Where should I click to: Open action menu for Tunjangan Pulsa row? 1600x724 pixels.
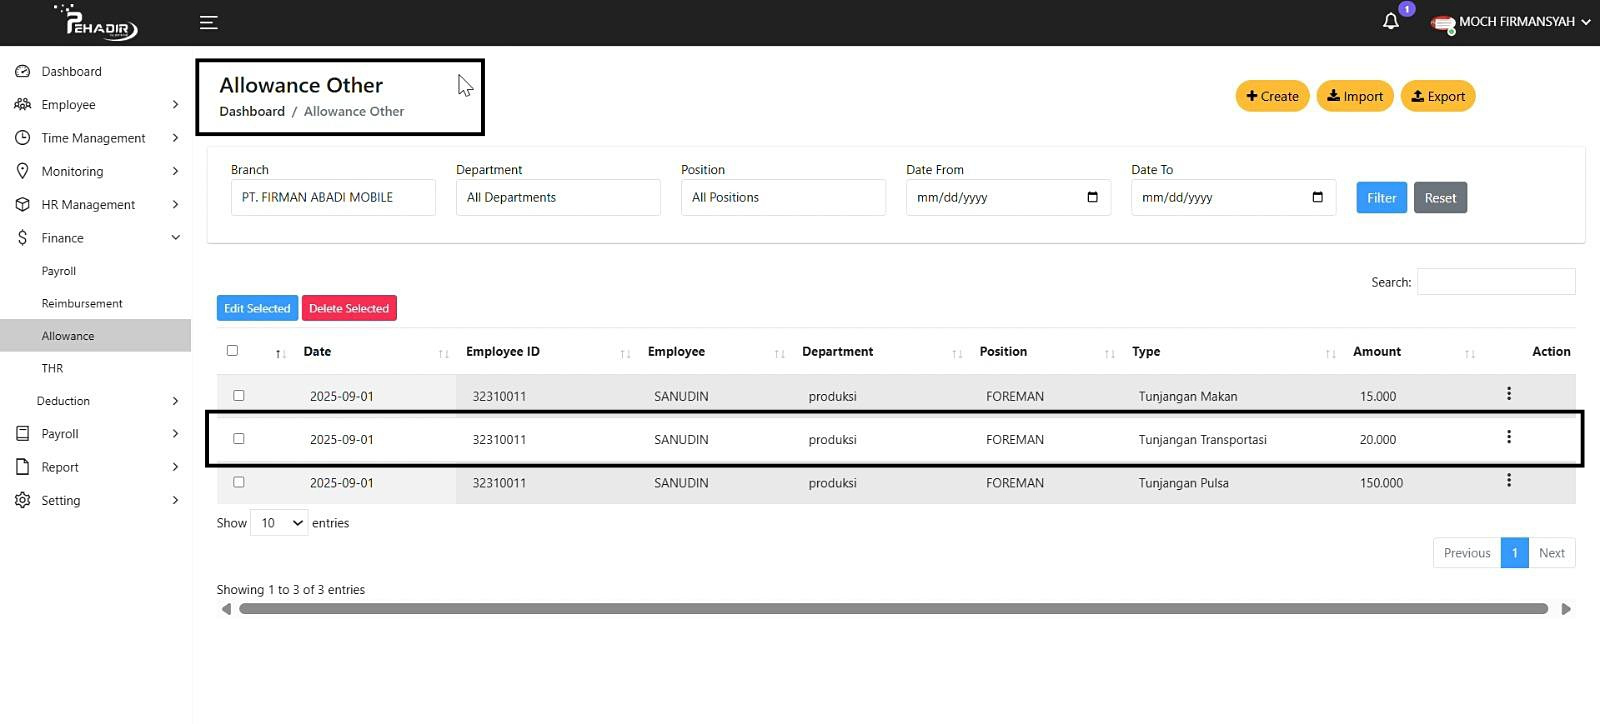click(x=1508, y=481)
